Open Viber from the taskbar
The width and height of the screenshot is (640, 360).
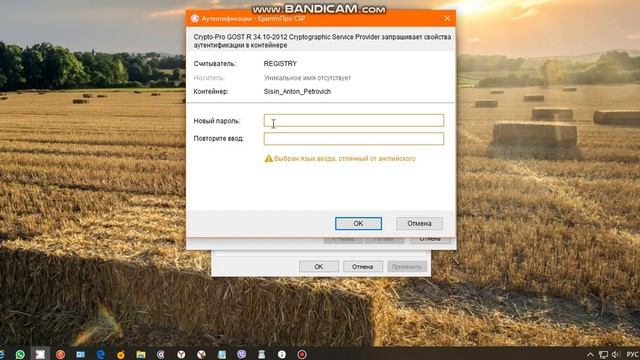point(242,354)
